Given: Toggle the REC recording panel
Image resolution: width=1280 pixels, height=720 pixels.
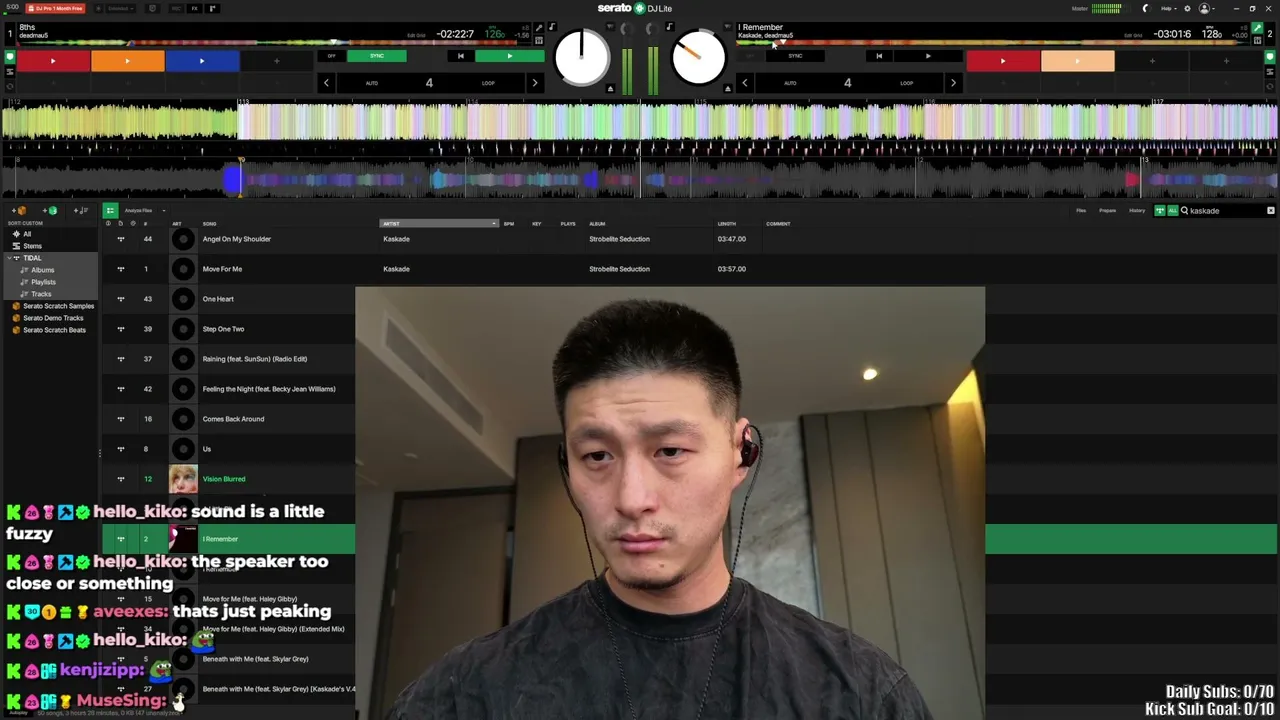Looking at the screenshot, I should coord(175,8).
